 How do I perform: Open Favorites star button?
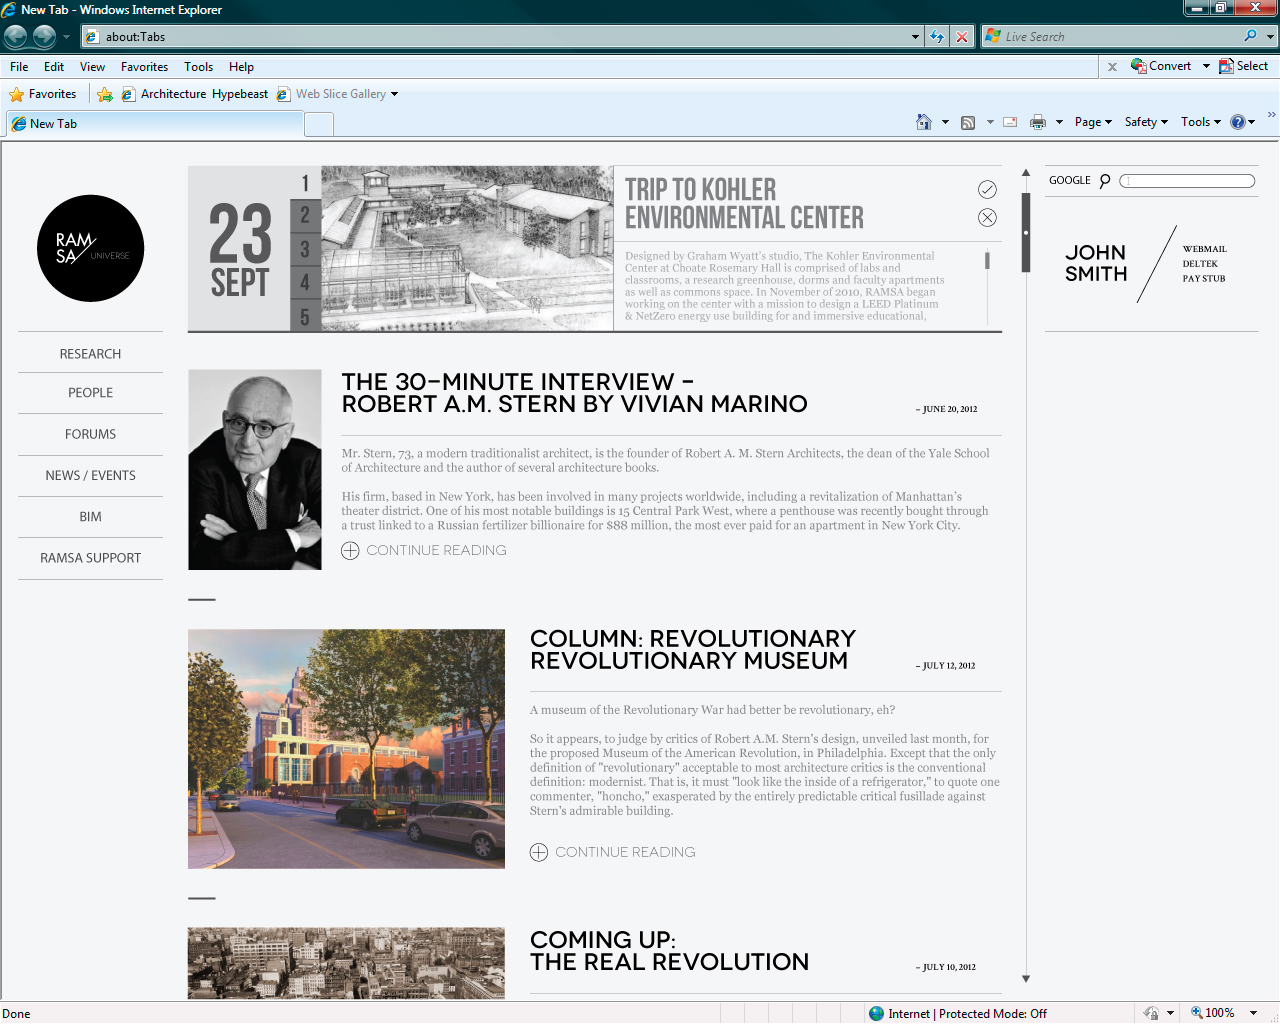click(43, 94)
